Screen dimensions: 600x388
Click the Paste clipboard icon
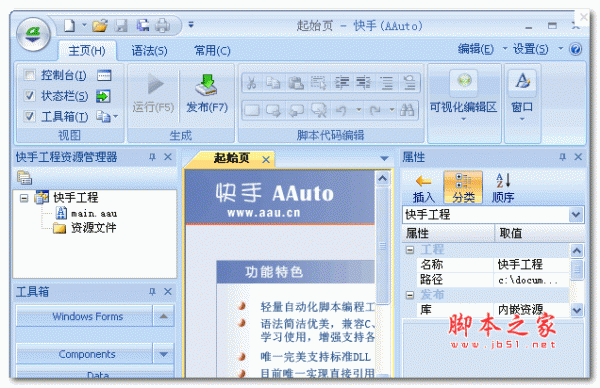(x=296, y=83)
